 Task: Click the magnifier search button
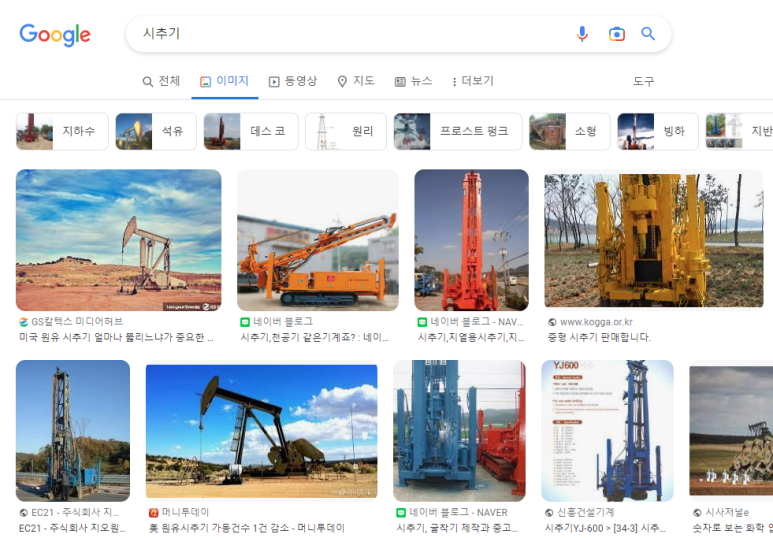coord(648,34)
